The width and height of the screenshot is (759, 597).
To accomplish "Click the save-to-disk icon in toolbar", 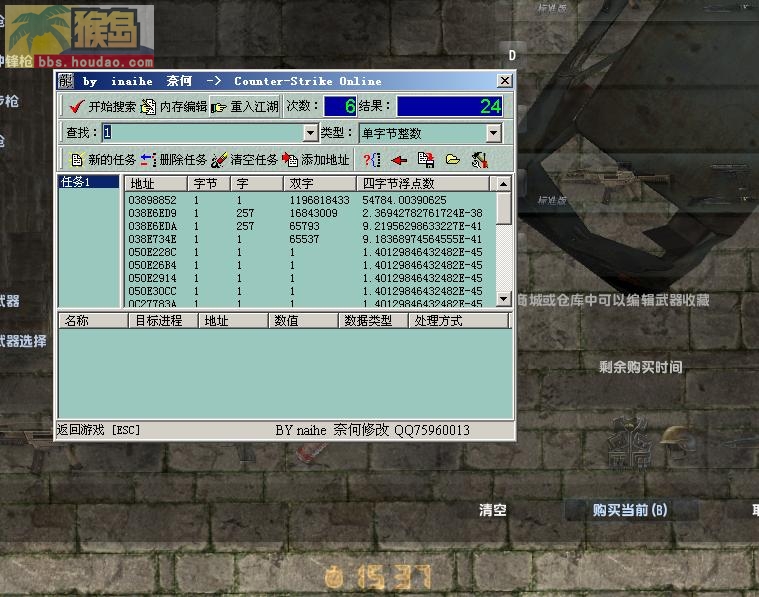I will click(426, 160).
